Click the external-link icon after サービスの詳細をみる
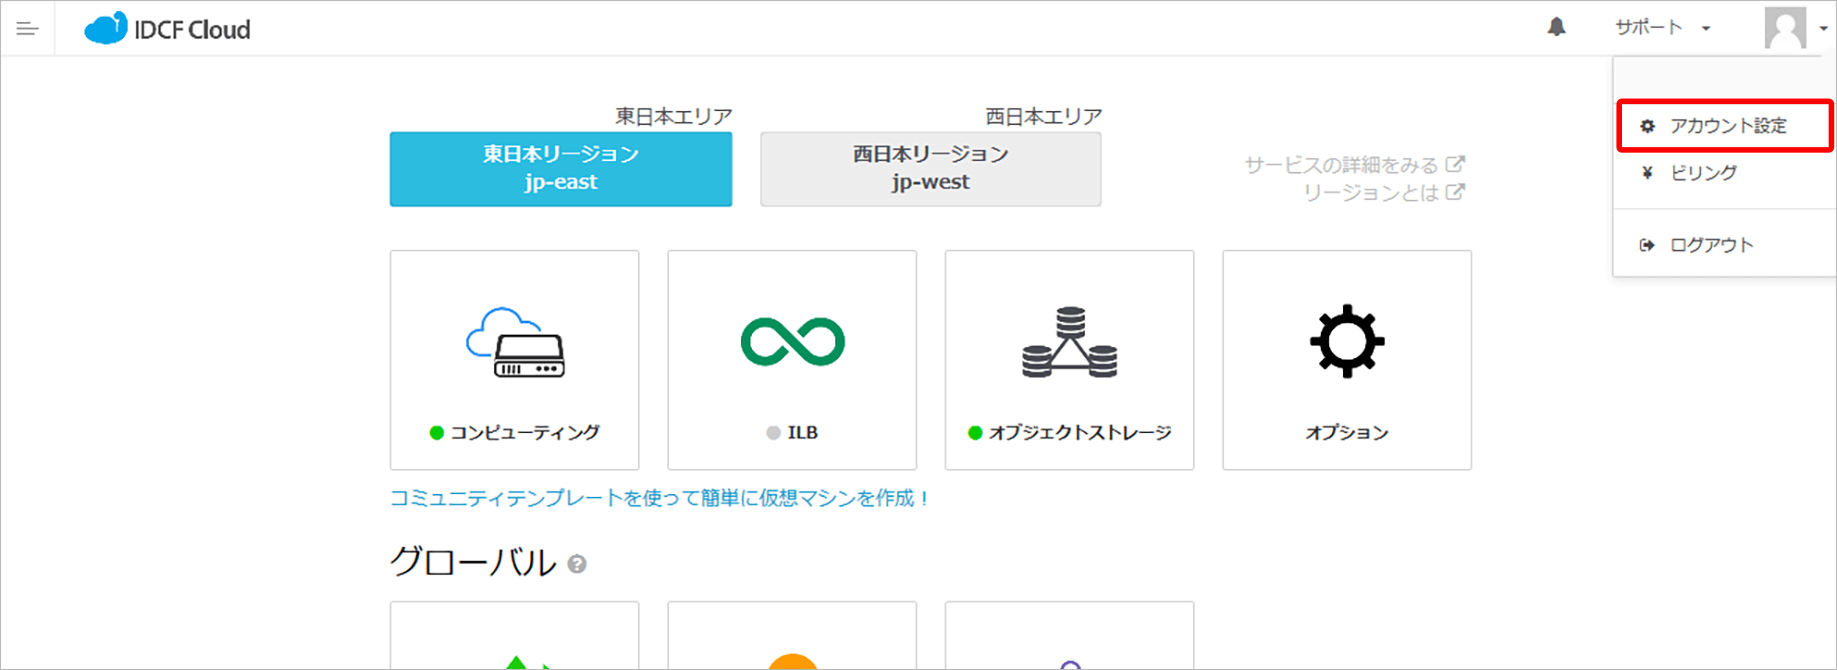 pos(1456,164)
